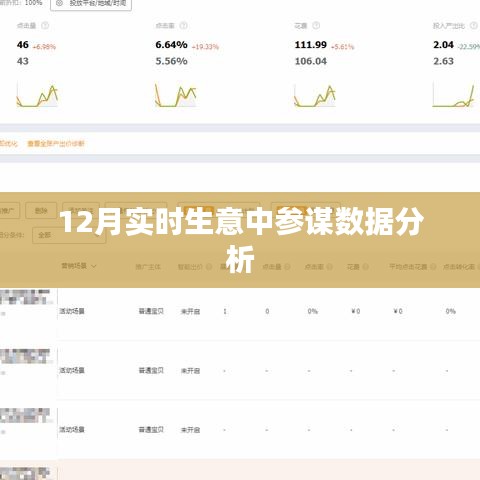Click 普通宝贝 in the row showing 0%
The height and width of the screenshot is (480, 480).
click(151, 311)
